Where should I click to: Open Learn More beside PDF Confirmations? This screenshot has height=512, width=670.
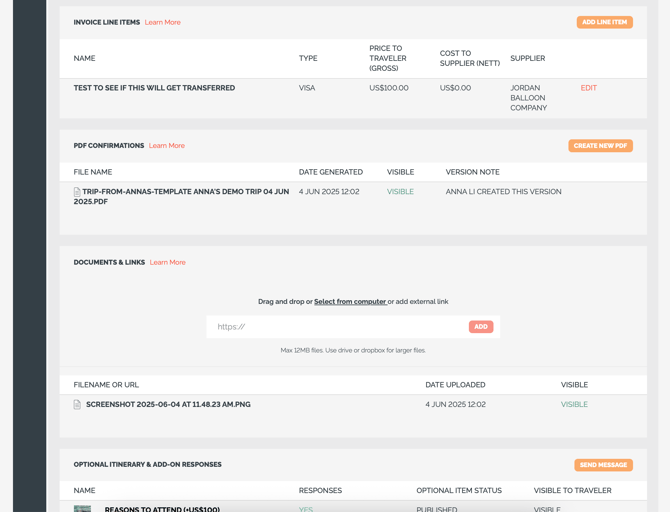[166, 146]
